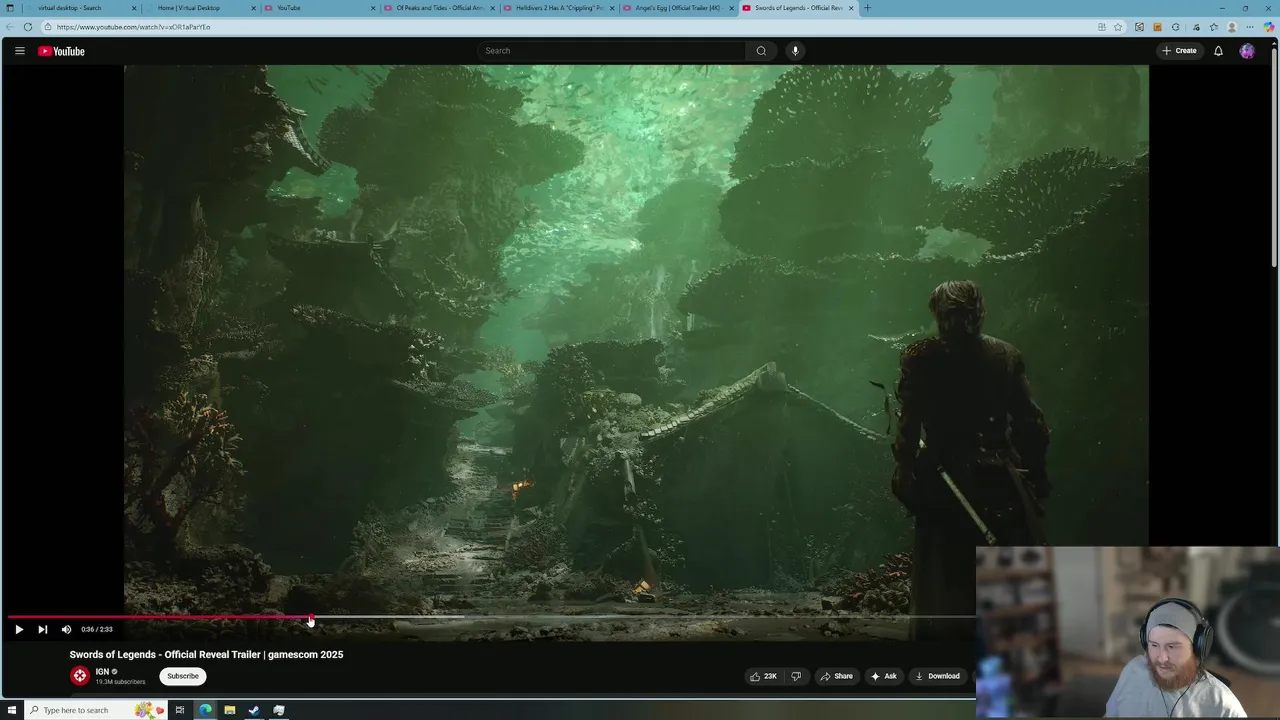Start voice search with microphone
Screen dimensions: 1280x720
click(x=795, y=51)
